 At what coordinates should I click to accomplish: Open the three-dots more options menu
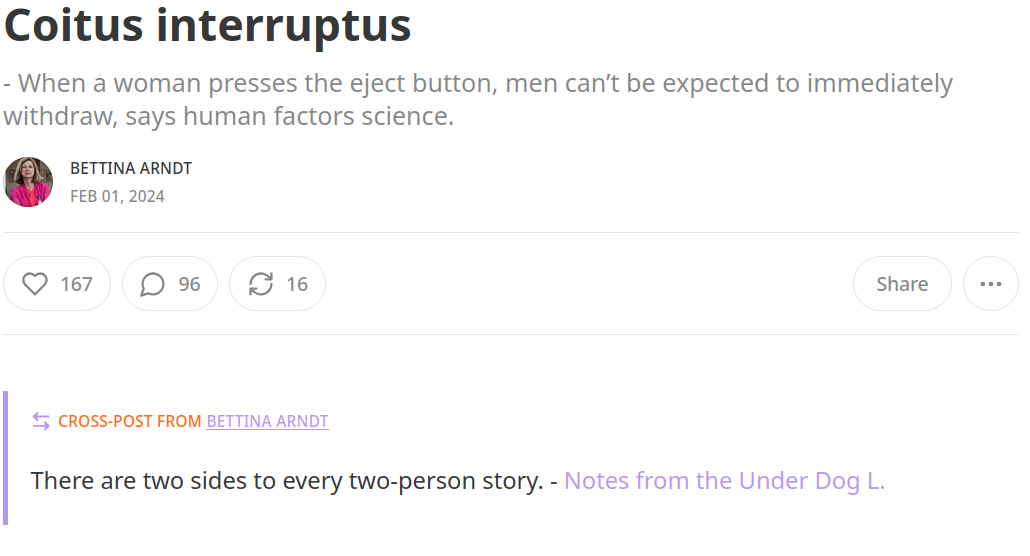pyautogui.click(x=990, y=284)
